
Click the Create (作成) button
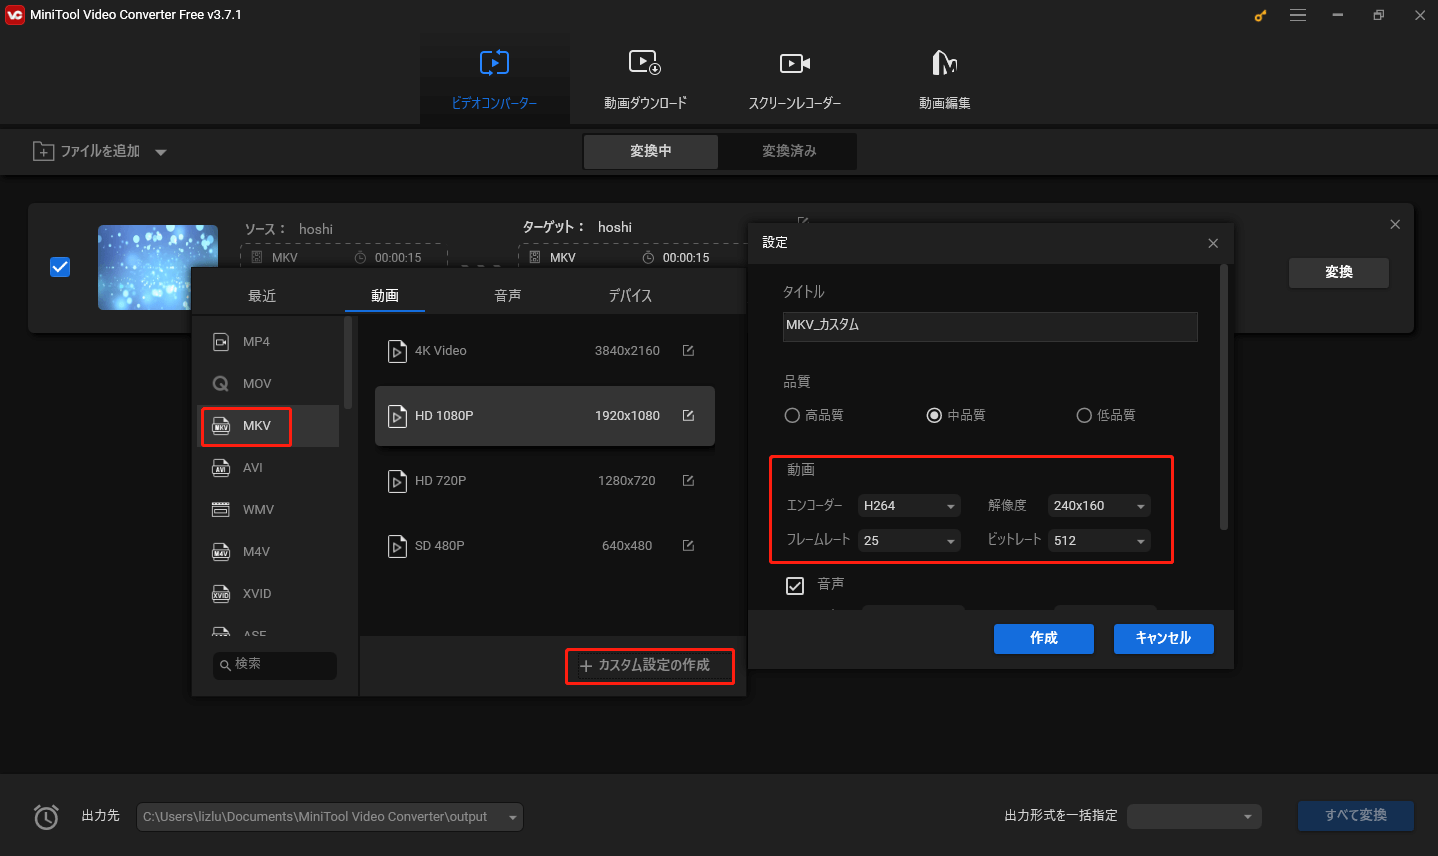[1044, 638]
